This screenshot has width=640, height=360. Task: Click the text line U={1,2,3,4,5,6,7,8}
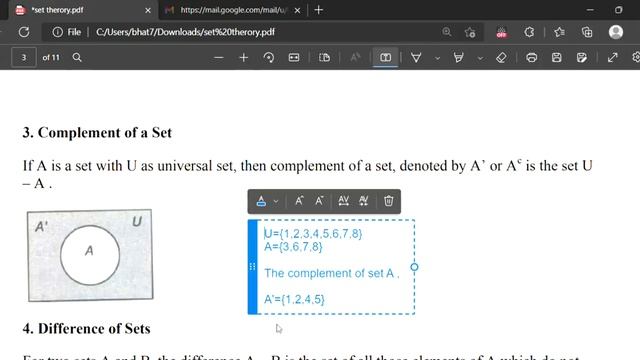313,233
